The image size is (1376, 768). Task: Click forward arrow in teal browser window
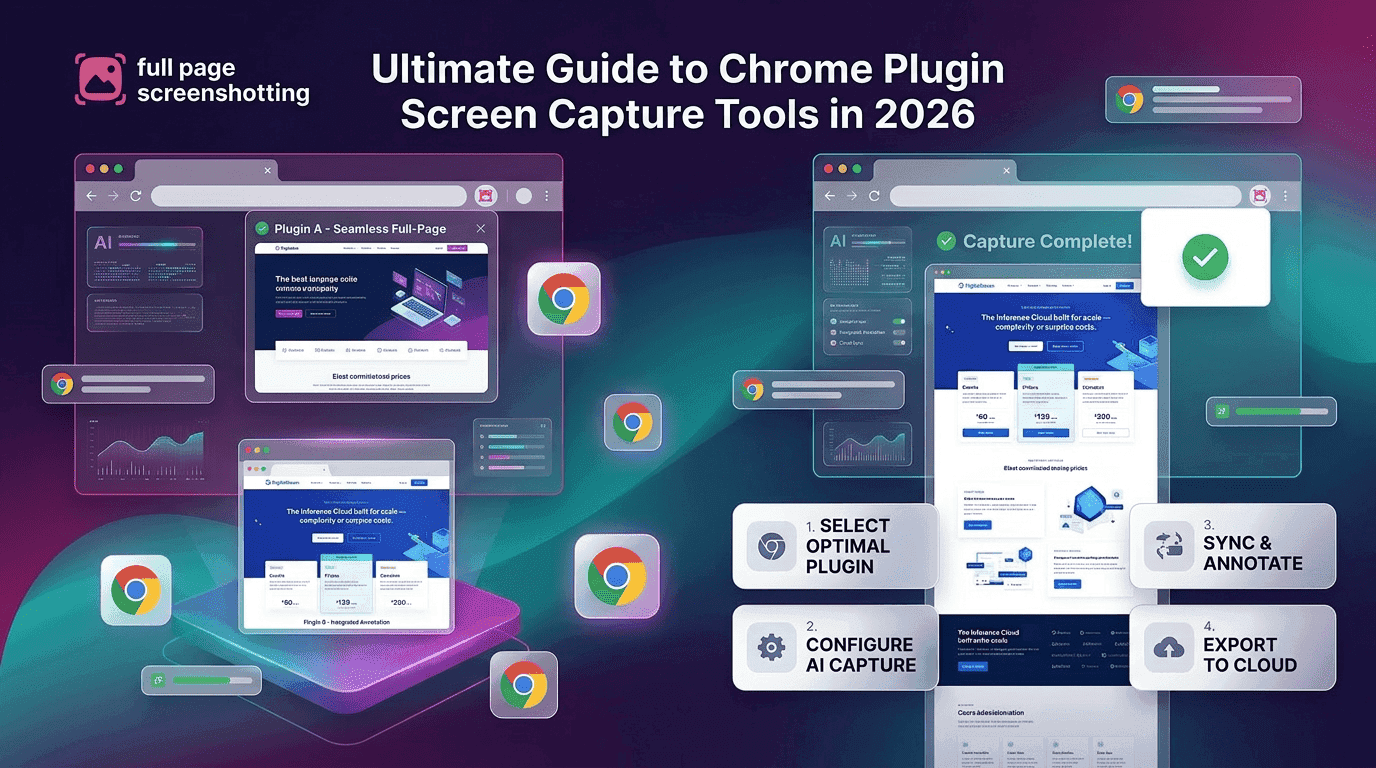click(x=852, y=196)
